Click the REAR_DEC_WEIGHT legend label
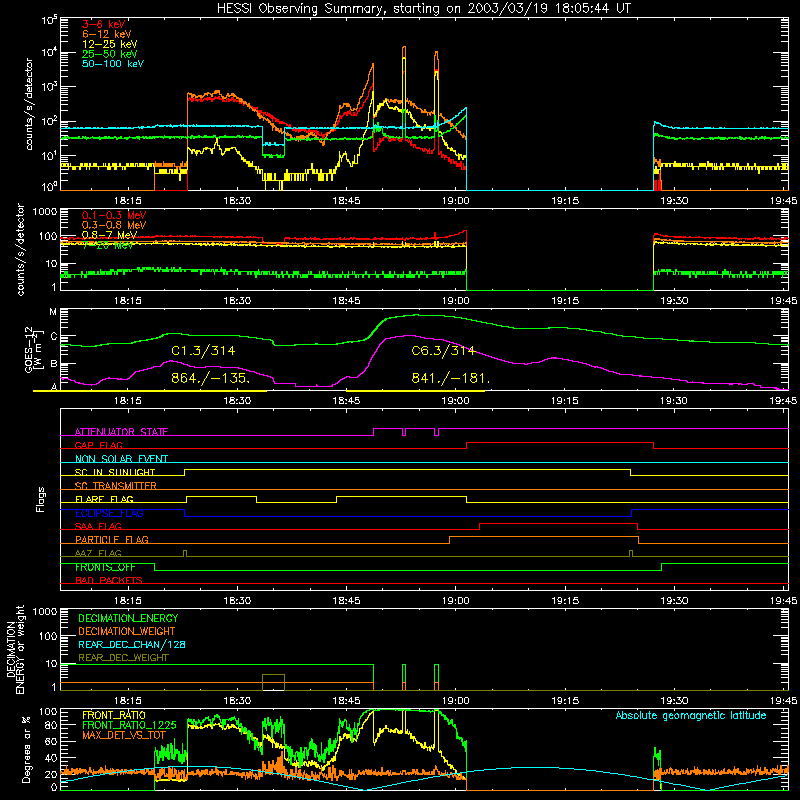 pos(123,658)
